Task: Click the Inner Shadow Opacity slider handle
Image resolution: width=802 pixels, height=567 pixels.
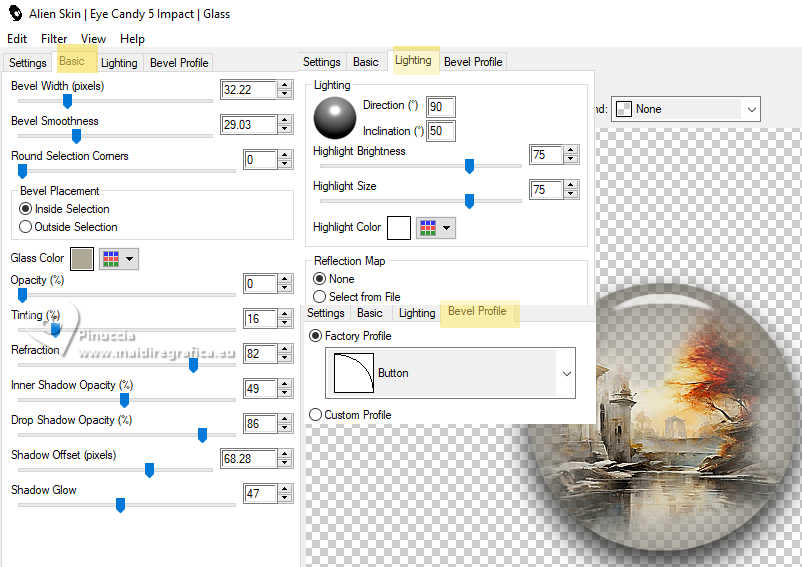Action: pos(124,400)
